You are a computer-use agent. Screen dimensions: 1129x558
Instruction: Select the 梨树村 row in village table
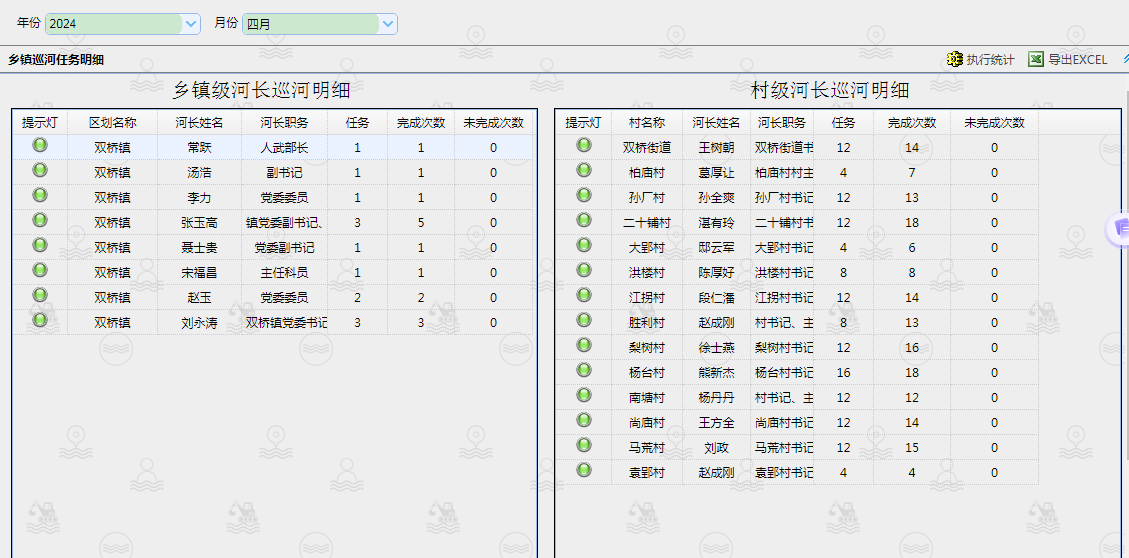(x=646, y=348)
